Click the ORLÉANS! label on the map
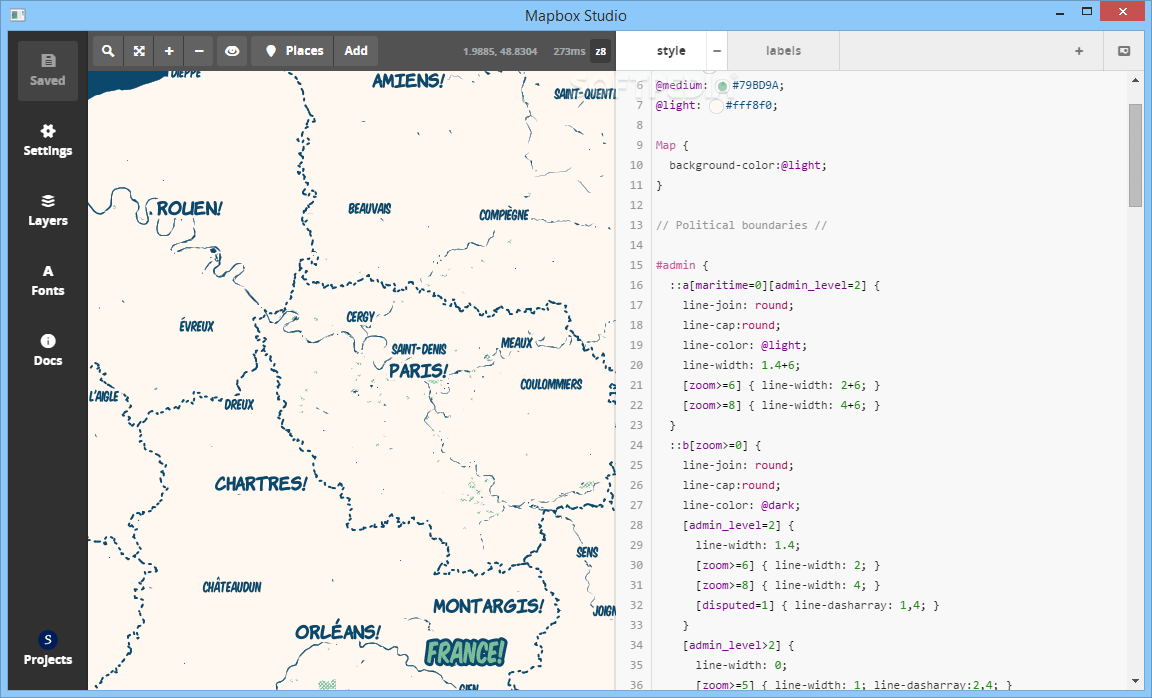The height and width of the screenshot is (698, 1152). (338, 632)
